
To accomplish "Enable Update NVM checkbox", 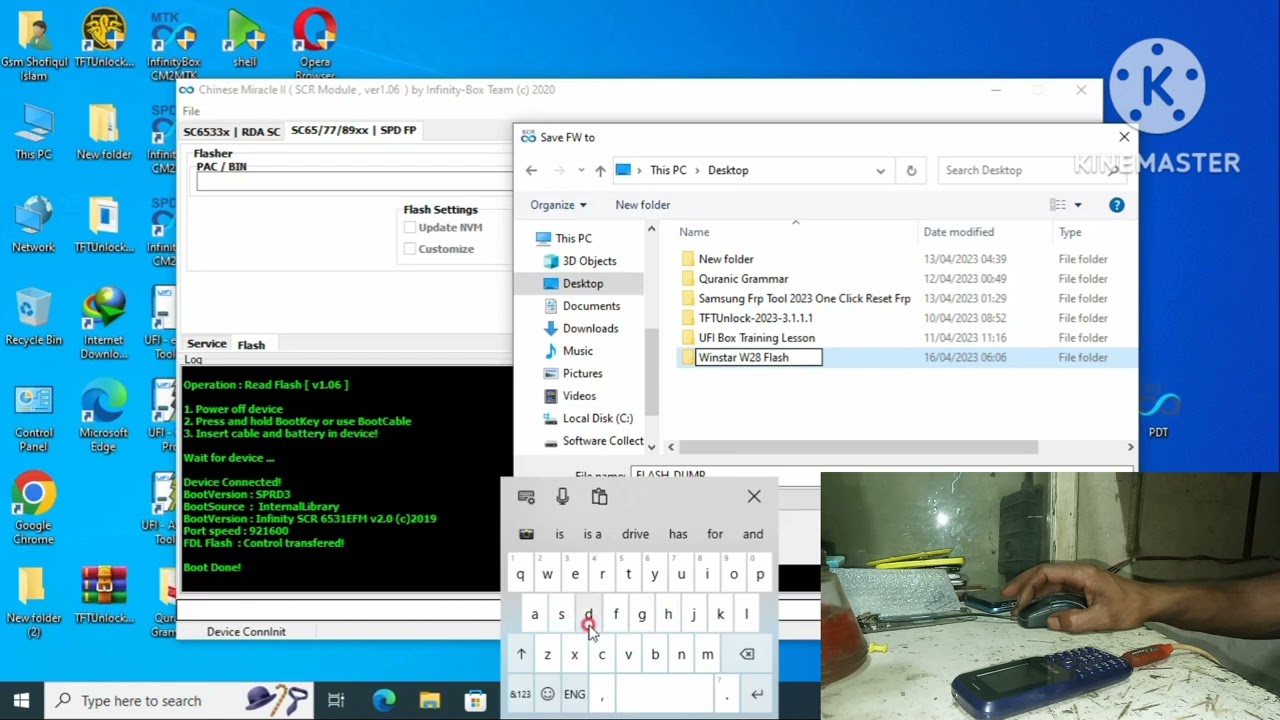I will (x=410, y=228).
